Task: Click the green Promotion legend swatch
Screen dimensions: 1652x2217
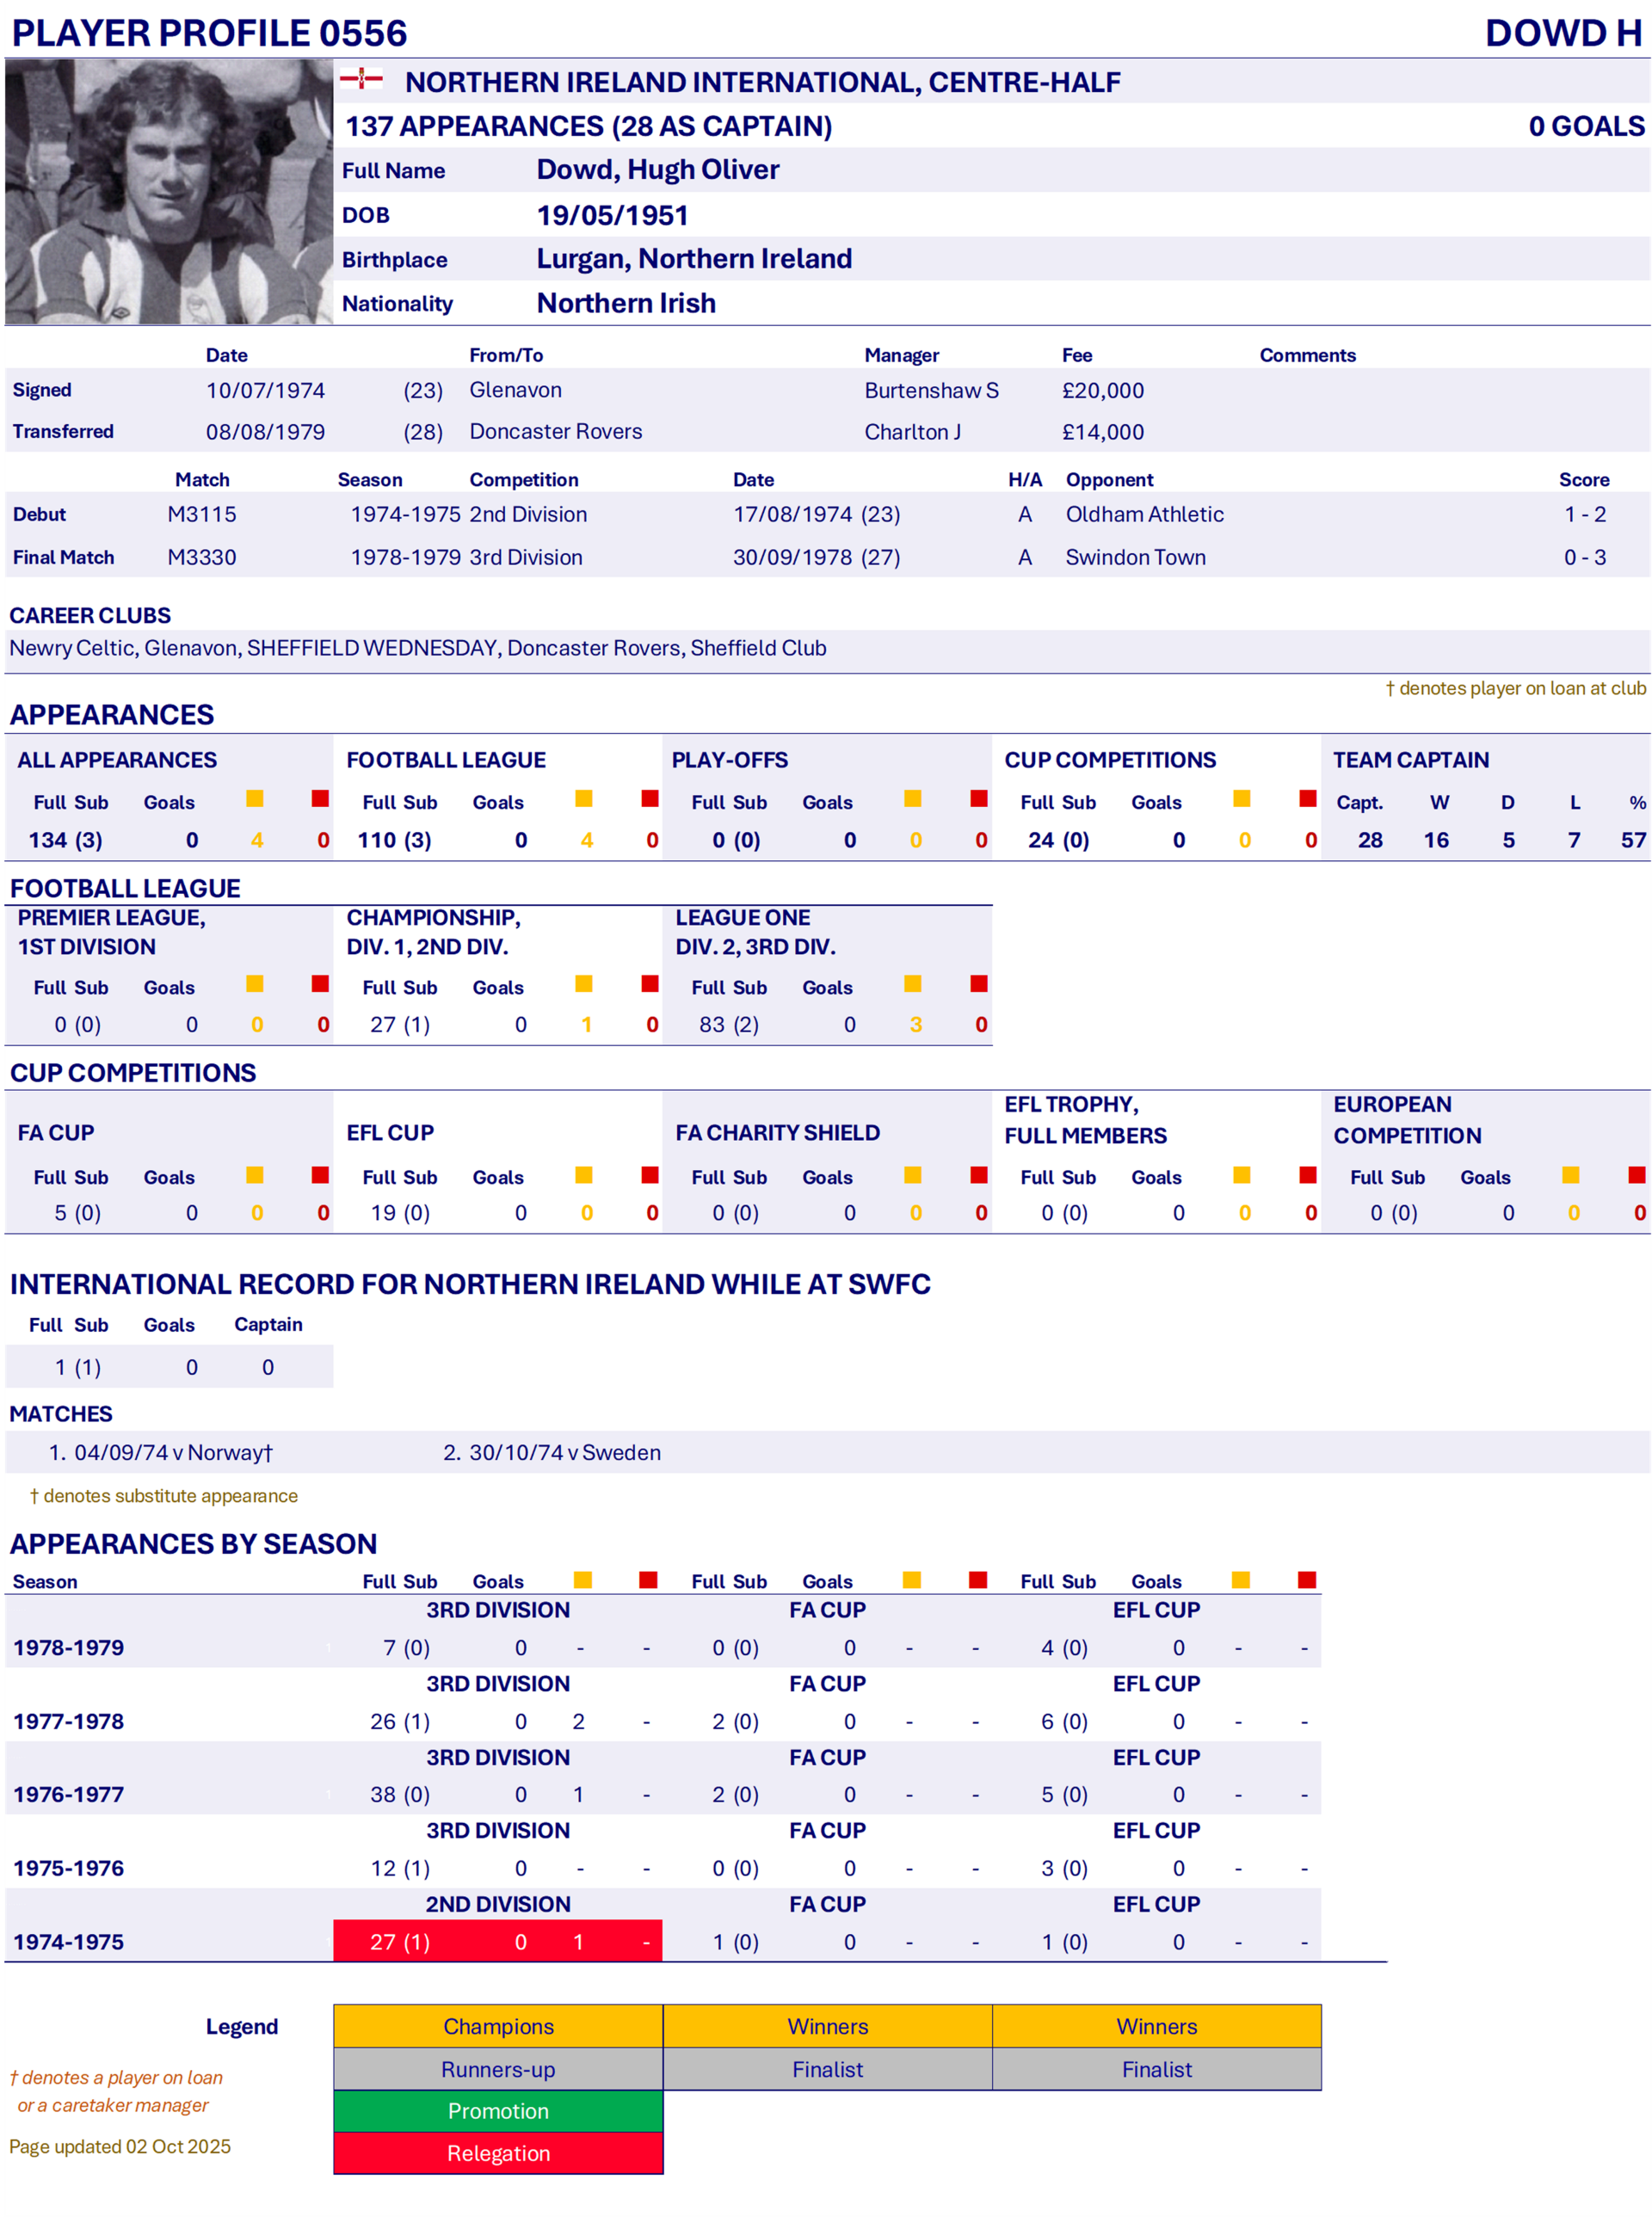Action: [x=498, y=2111]
